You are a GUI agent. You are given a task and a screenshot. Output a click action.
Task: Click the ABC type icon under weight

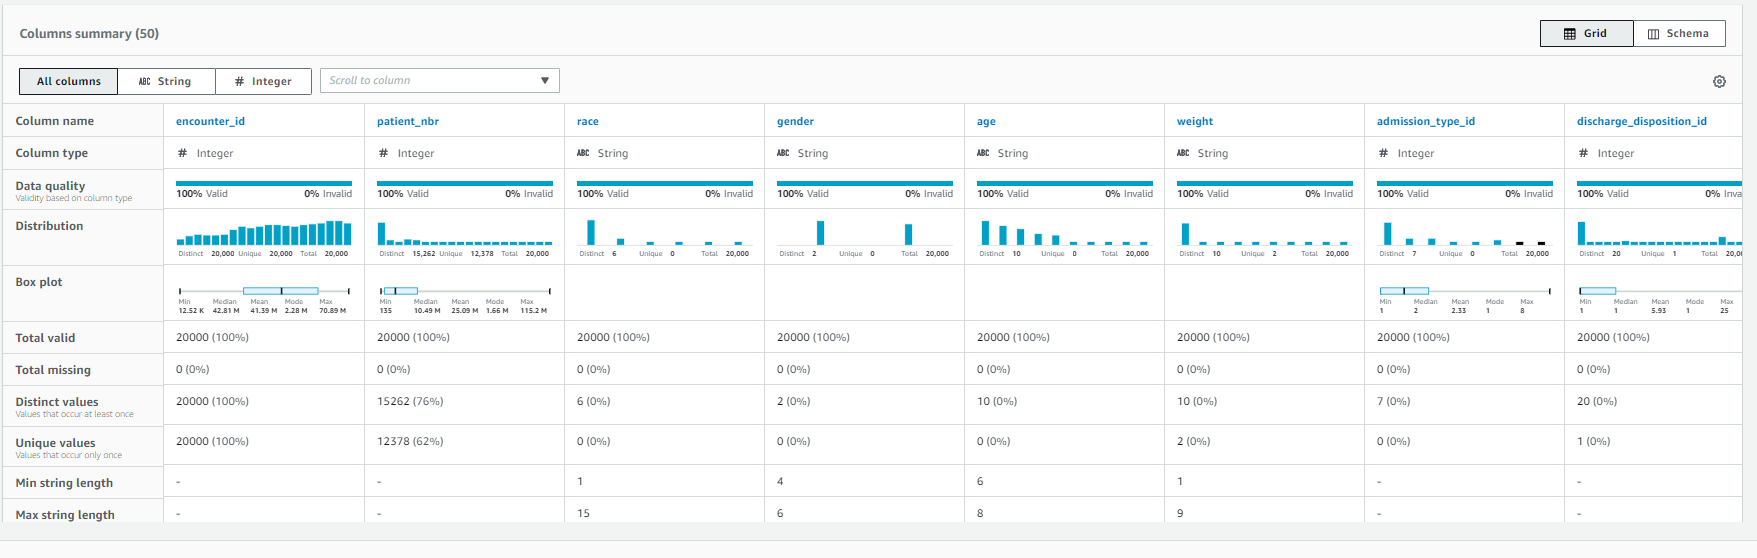pos(1183,153)
